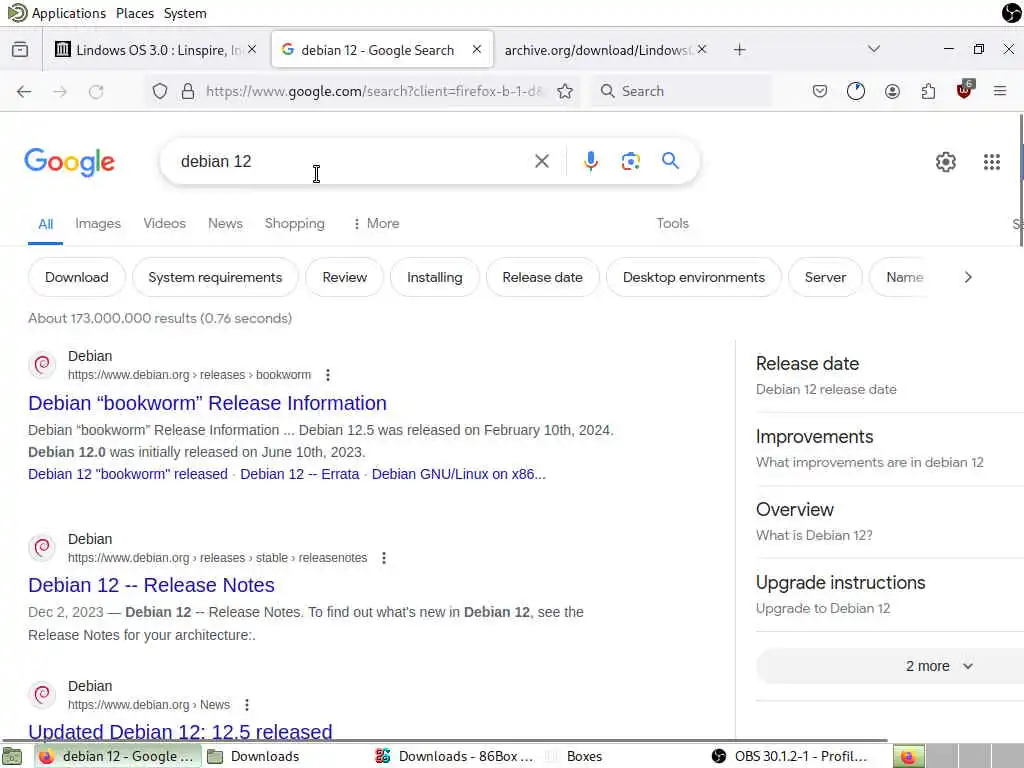Image resolution: width=1024 pixels, height=768 pixels.
Task: Click the Google logo
Action: pyautogui.click(x=69, y=162)
